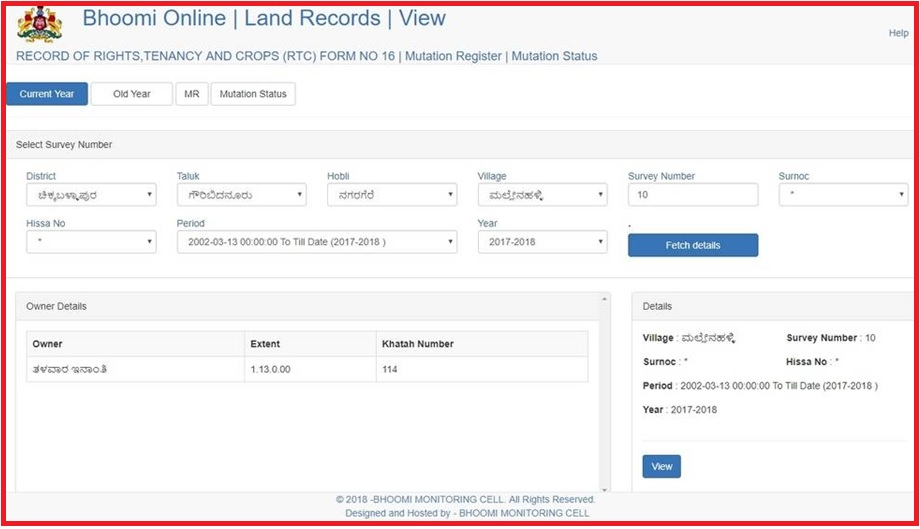Expand the Taluk dropdown

pos(242,195)
